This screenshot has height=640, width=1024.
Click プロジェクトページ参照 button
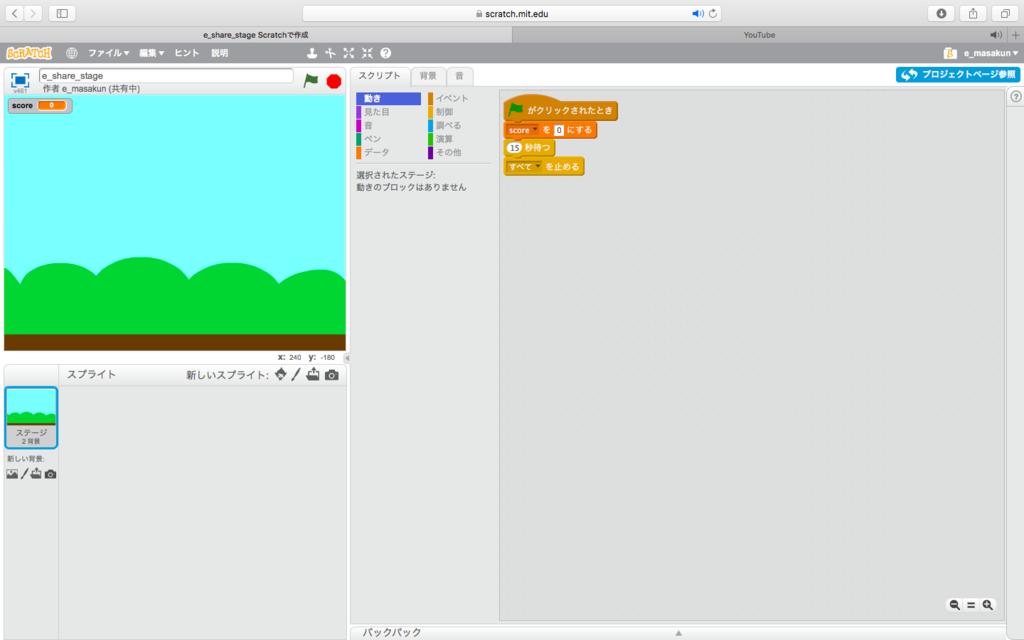(957, 74)
